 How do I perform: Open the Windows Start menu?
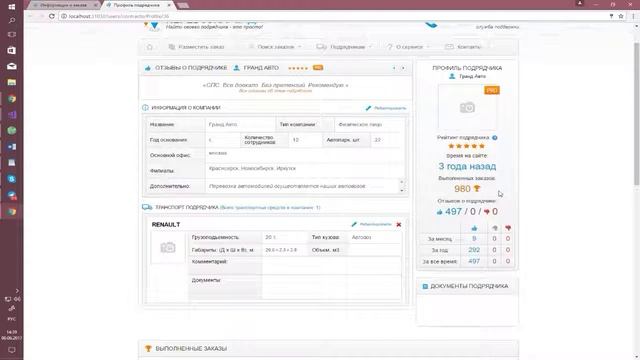click(11, 7)
